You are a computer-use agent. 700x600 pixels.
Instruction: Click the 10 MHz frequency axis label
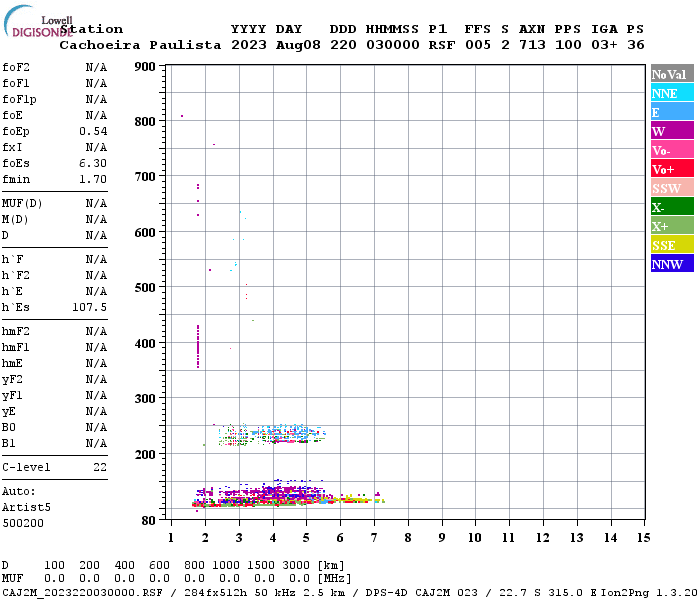pyautogui.click(x=475, y=538)
